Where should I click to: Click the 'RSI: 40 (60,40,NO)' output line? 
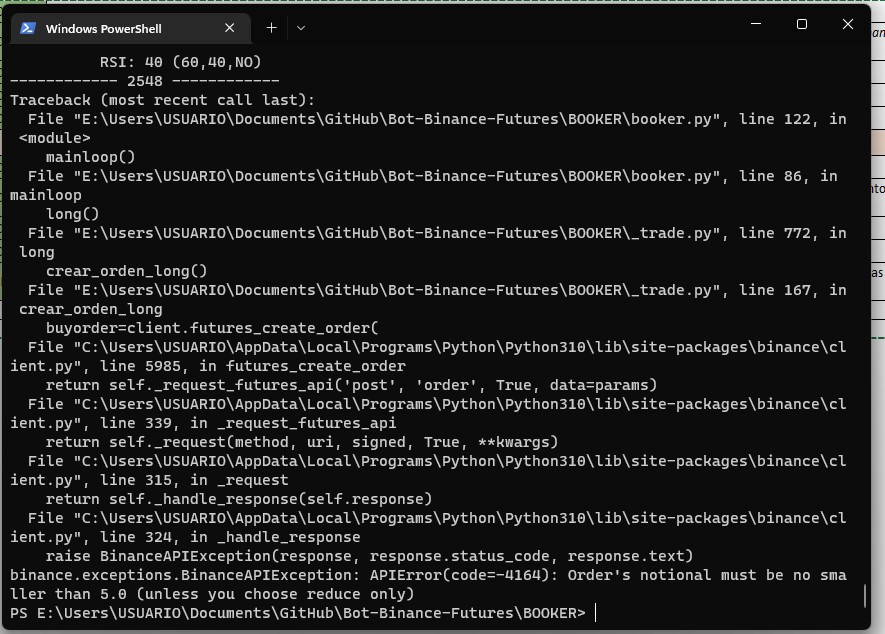coord(180,62)
